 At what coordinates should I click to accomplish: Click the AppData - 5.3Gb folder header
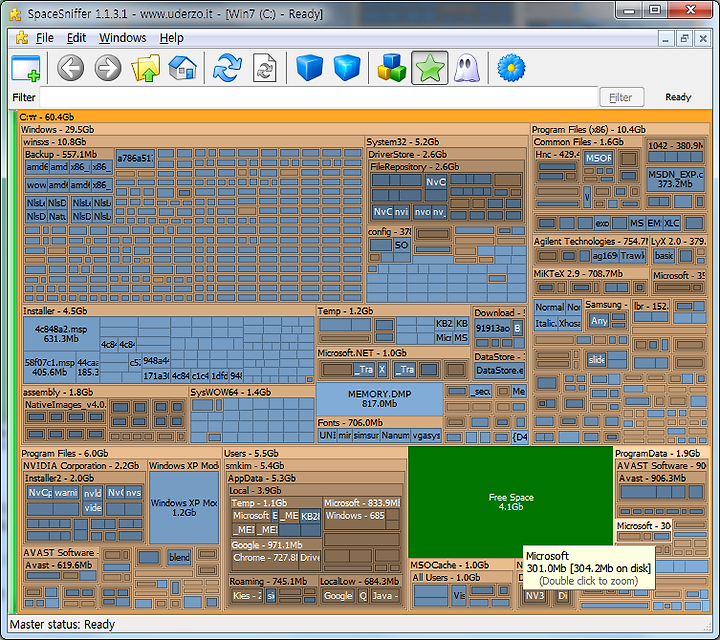coord(315,478)
